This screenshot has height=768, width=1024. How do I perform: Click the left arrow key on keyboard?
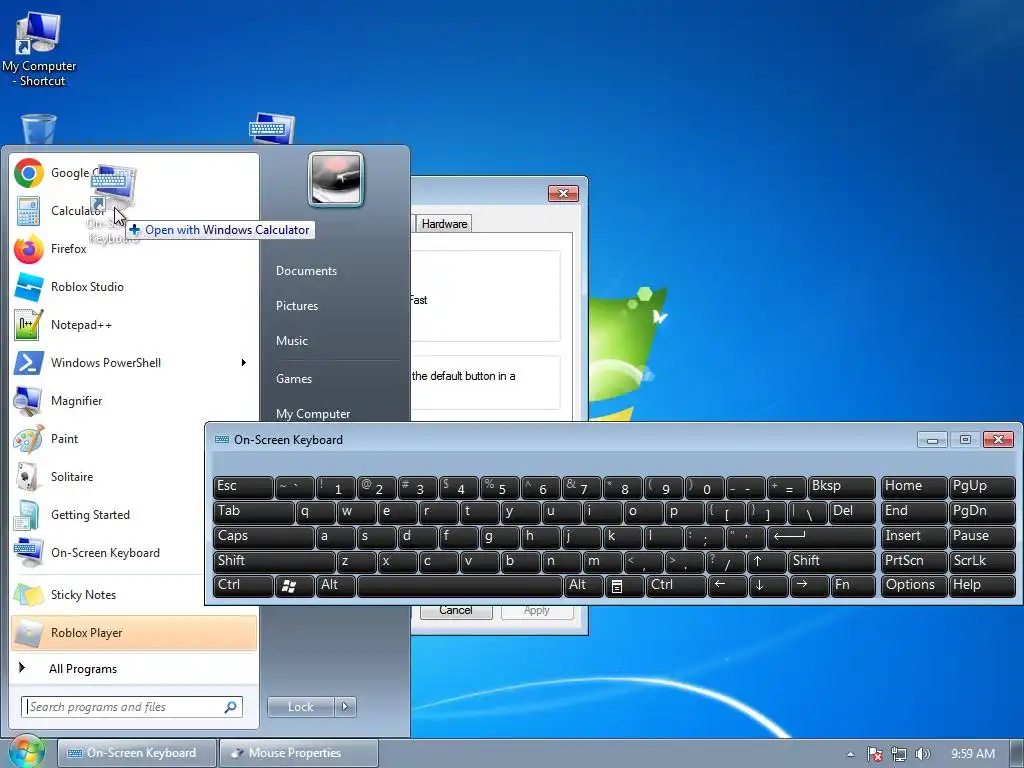[x=726, y=586]
